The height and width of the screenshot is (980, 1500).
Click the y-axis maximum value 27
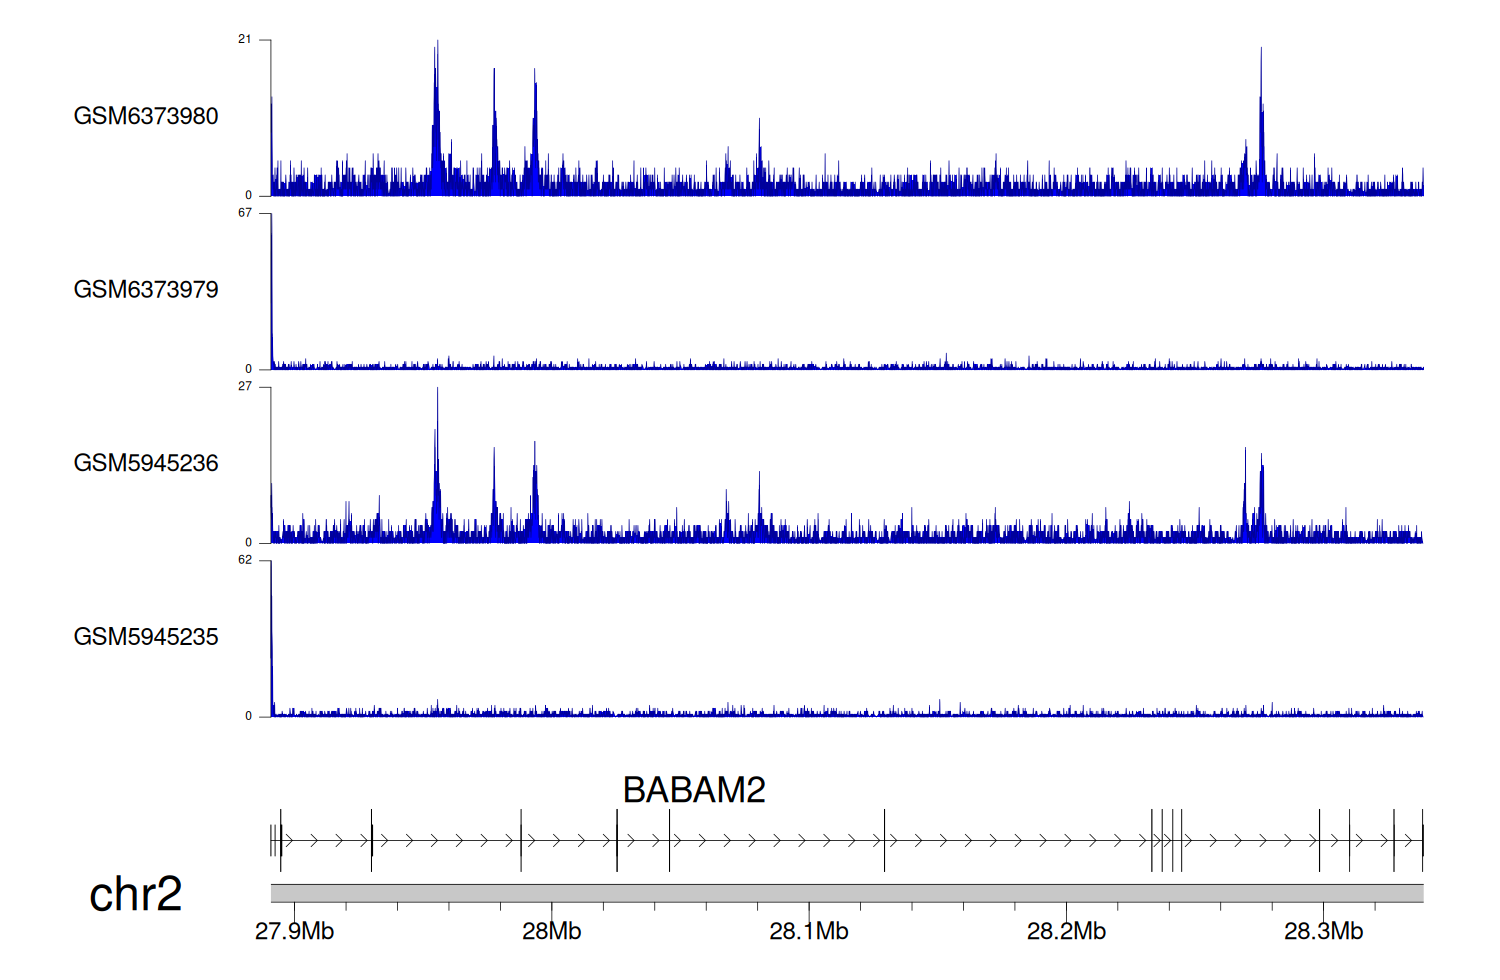pyautogui.click(x=245, y=386)
